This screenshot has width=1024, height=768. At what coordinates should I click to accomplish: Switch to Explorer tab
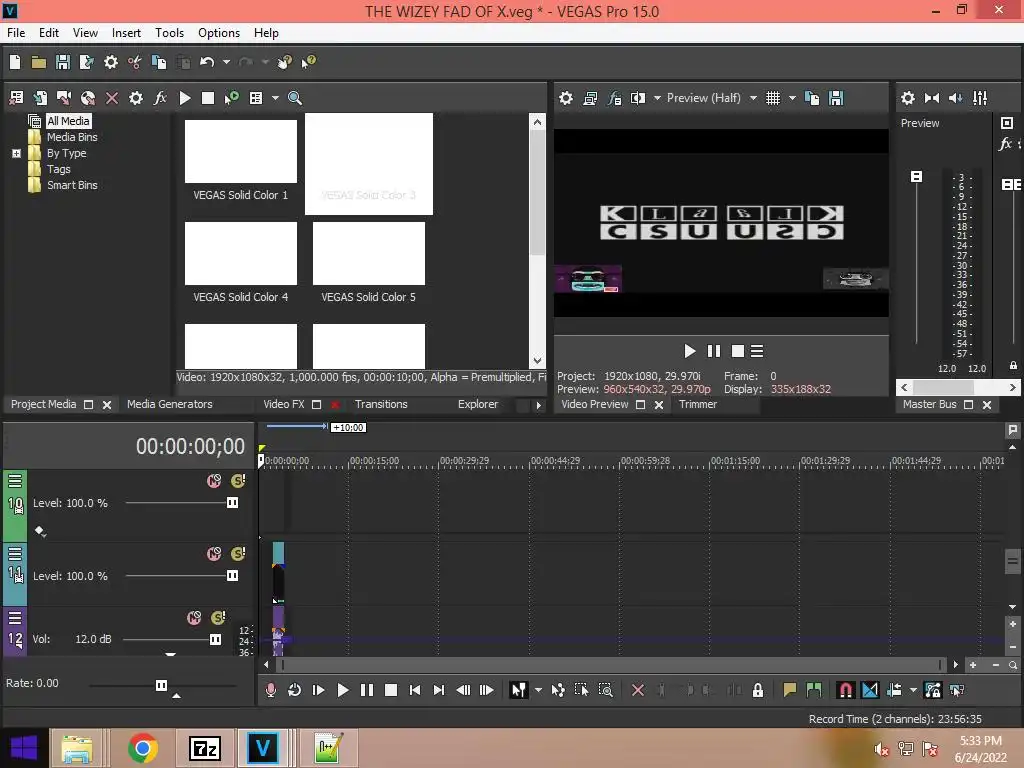coord(478,404)
